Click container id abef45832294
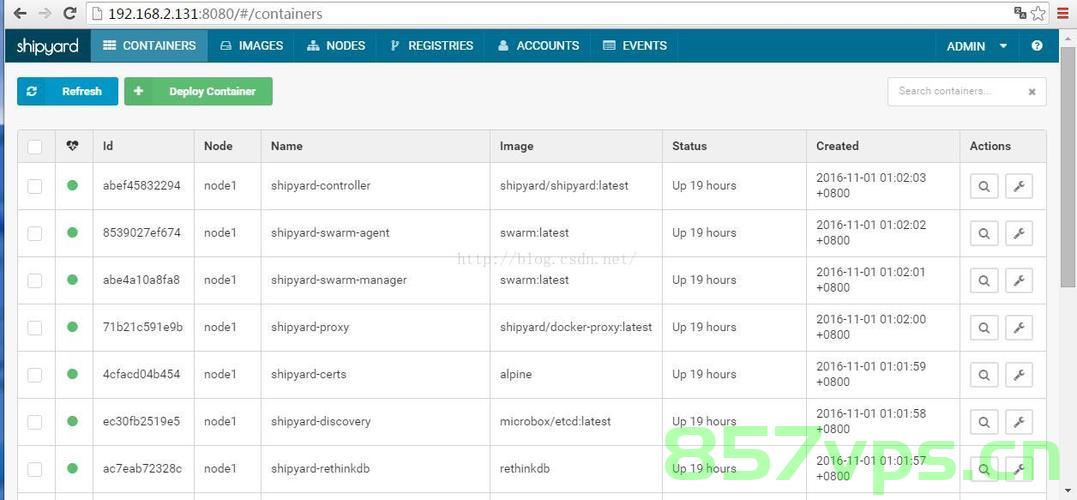The height and width of the screenshot is (500, 1077). [141, 185]
